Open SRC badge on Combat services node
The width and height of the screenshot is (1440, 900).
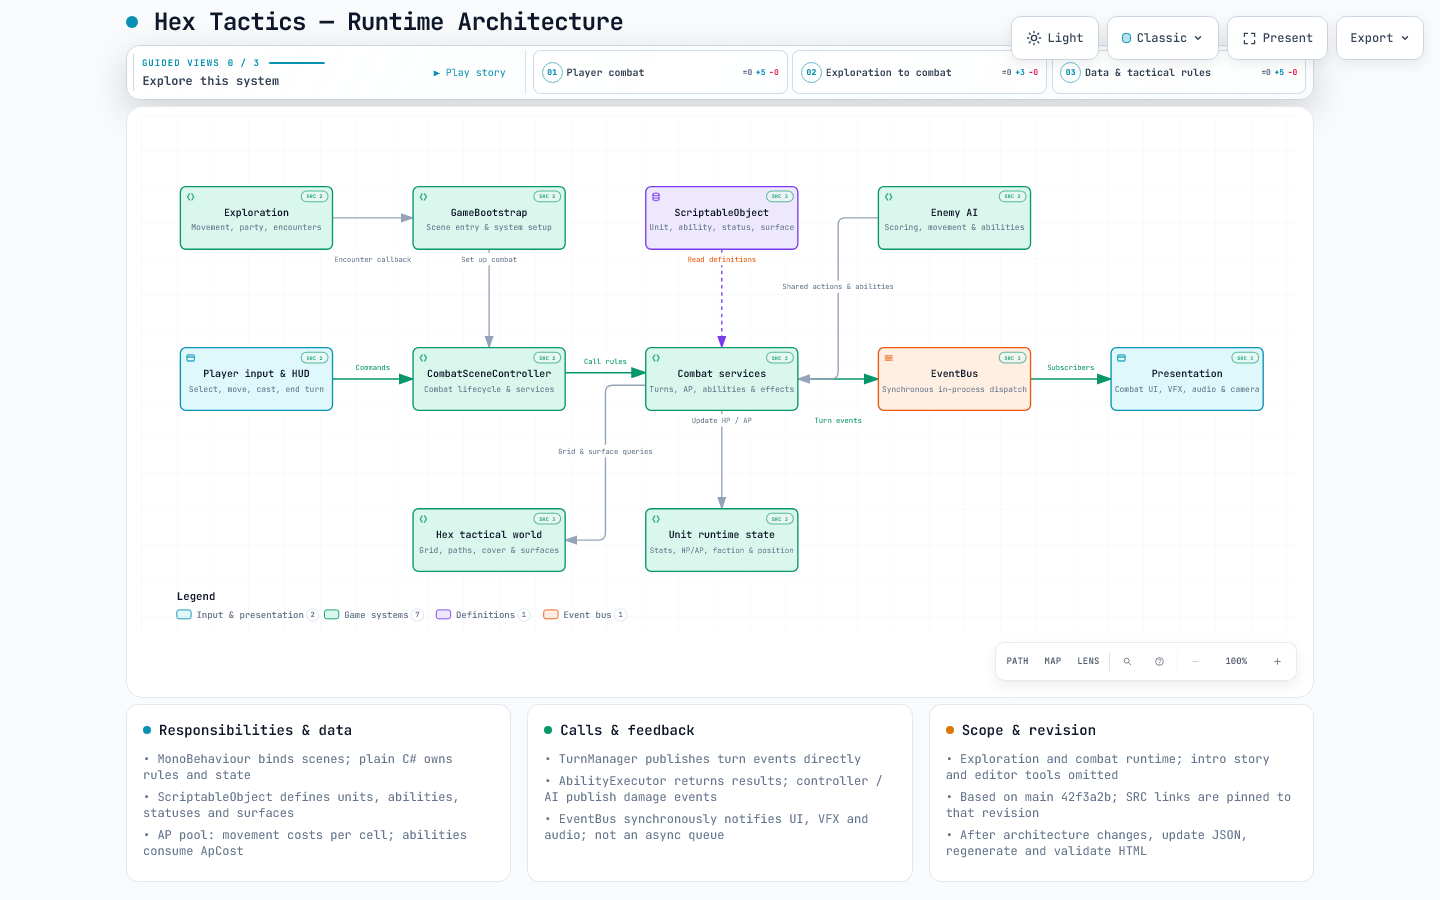(780, 358)
